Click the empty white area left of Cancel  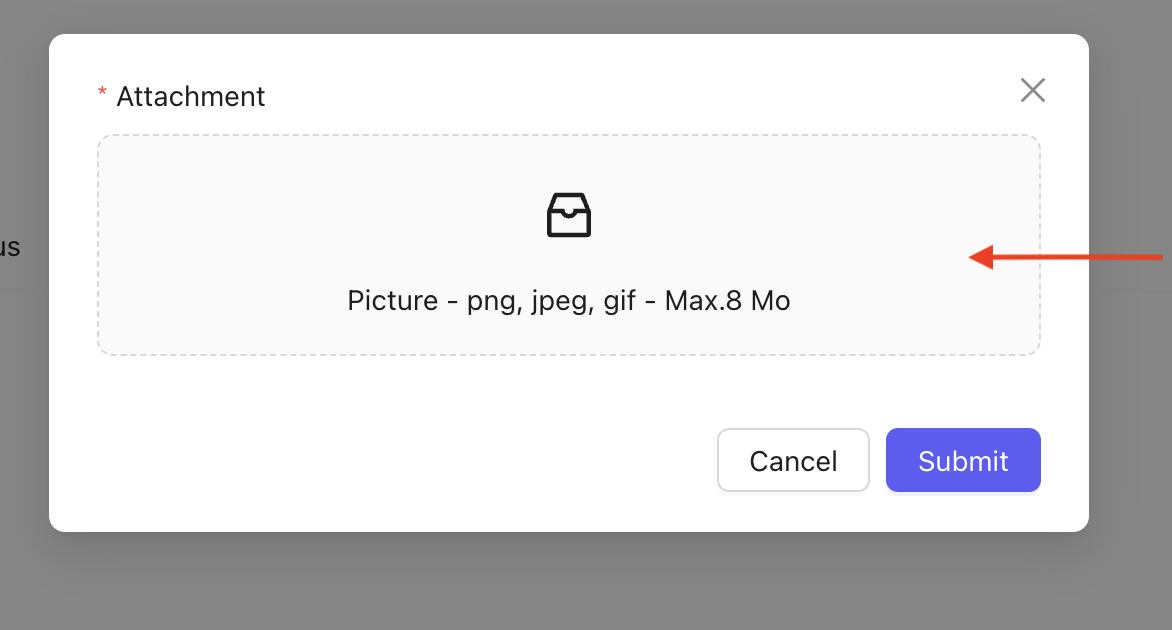(x=400, y=461)
